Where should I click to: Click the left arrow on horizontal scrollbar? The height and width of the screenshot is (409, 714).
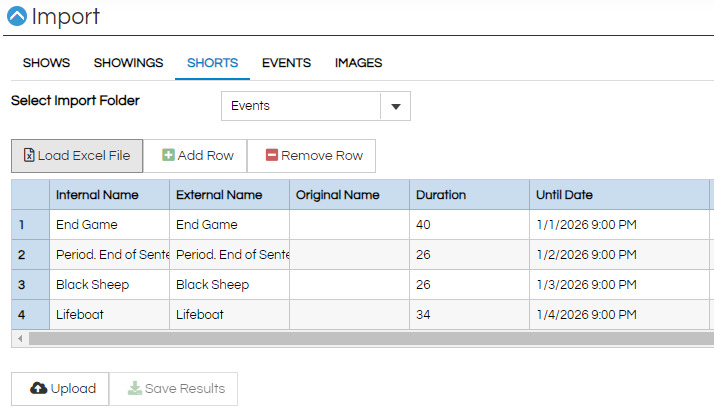tap(20, 338)
